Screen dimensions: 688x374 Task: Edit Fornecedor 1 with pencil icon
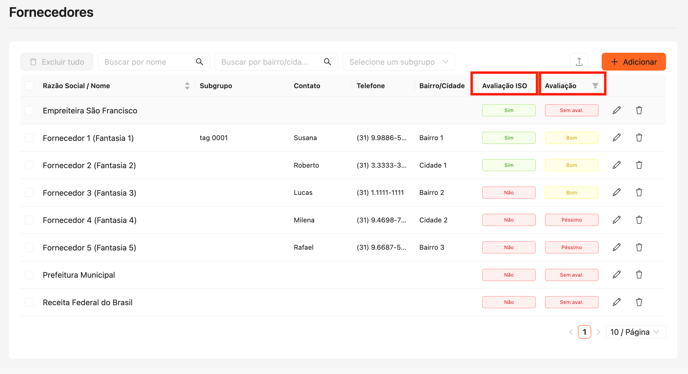616,138
